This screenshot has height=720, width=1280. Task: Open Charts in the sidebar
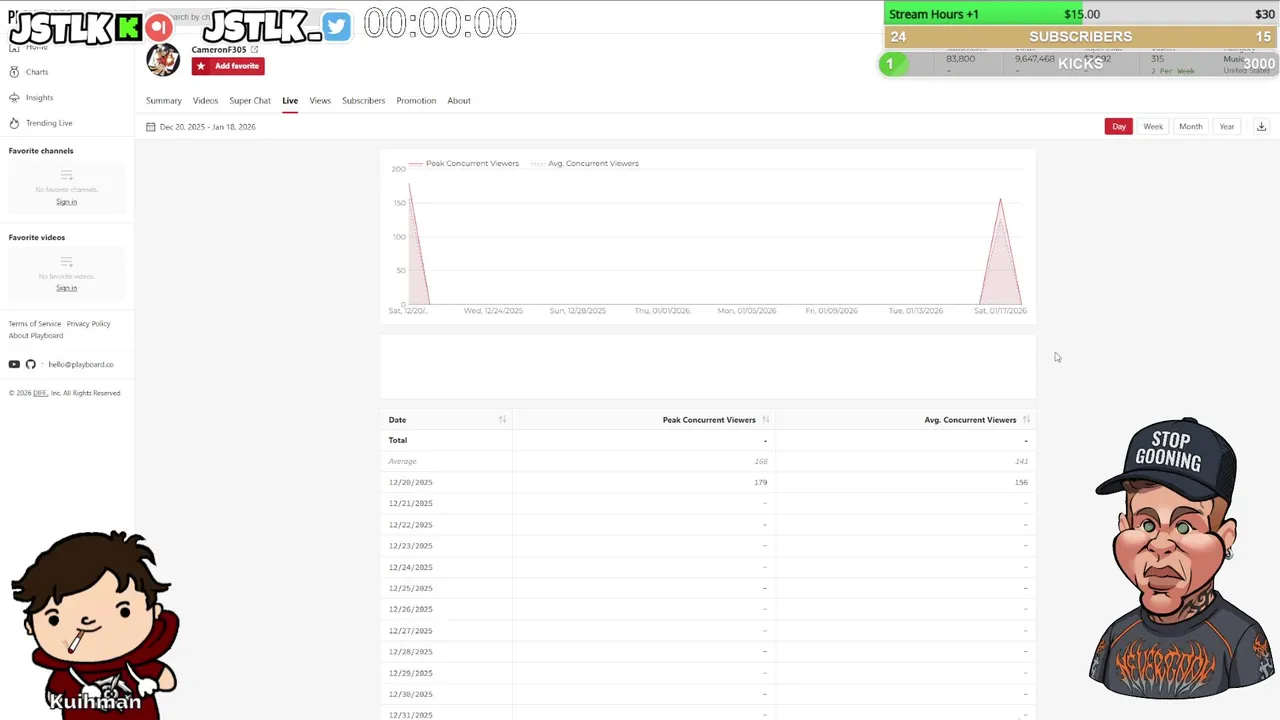(29, 72)
